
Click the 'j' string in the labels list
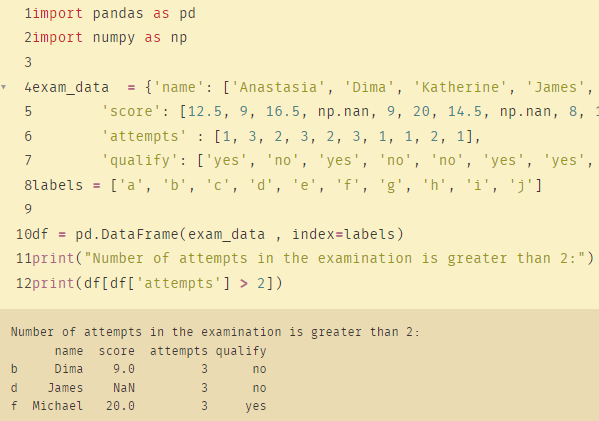tap(521, 185)
